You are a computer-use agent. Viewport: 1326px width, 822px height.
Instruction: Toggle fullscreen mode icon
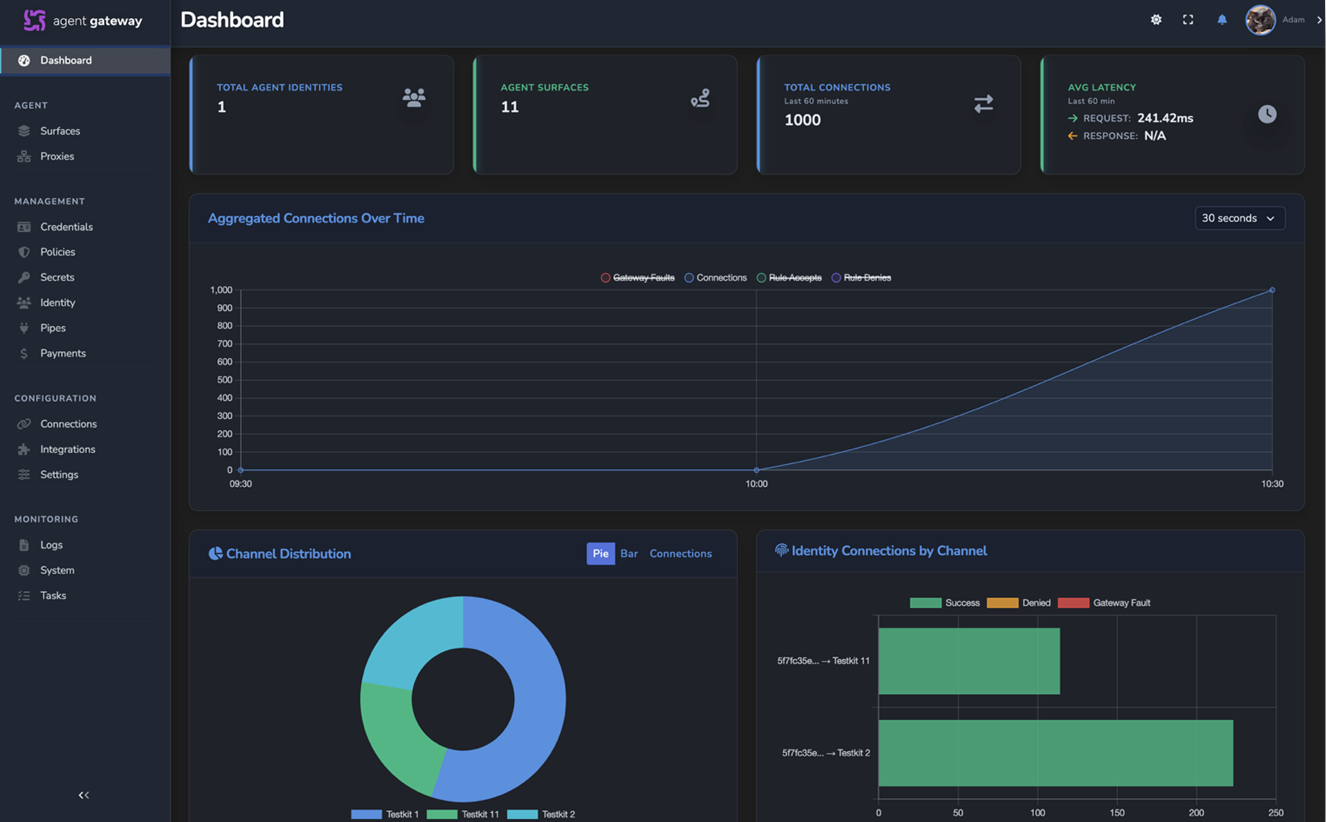1188,20
